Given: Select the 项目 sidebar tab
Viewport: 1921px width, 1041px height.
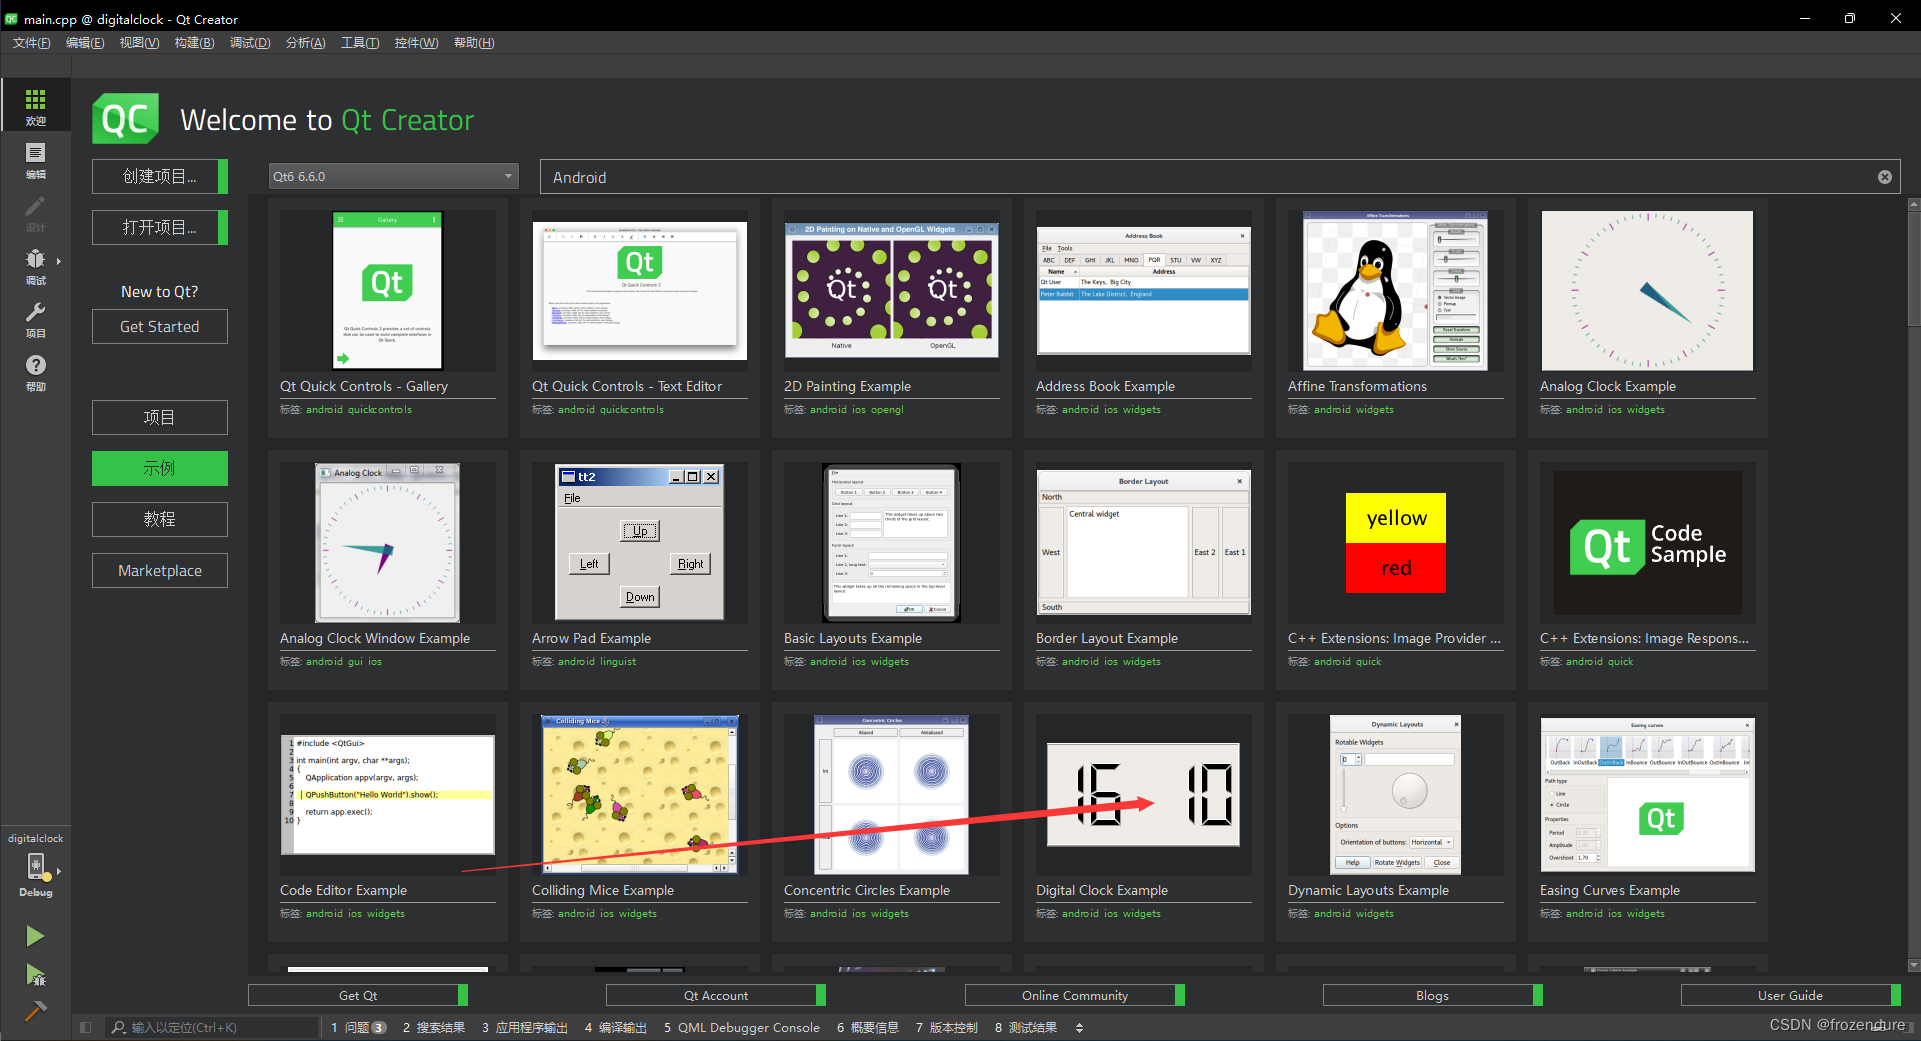Looking at the screenshot, I should coord(160,417).
